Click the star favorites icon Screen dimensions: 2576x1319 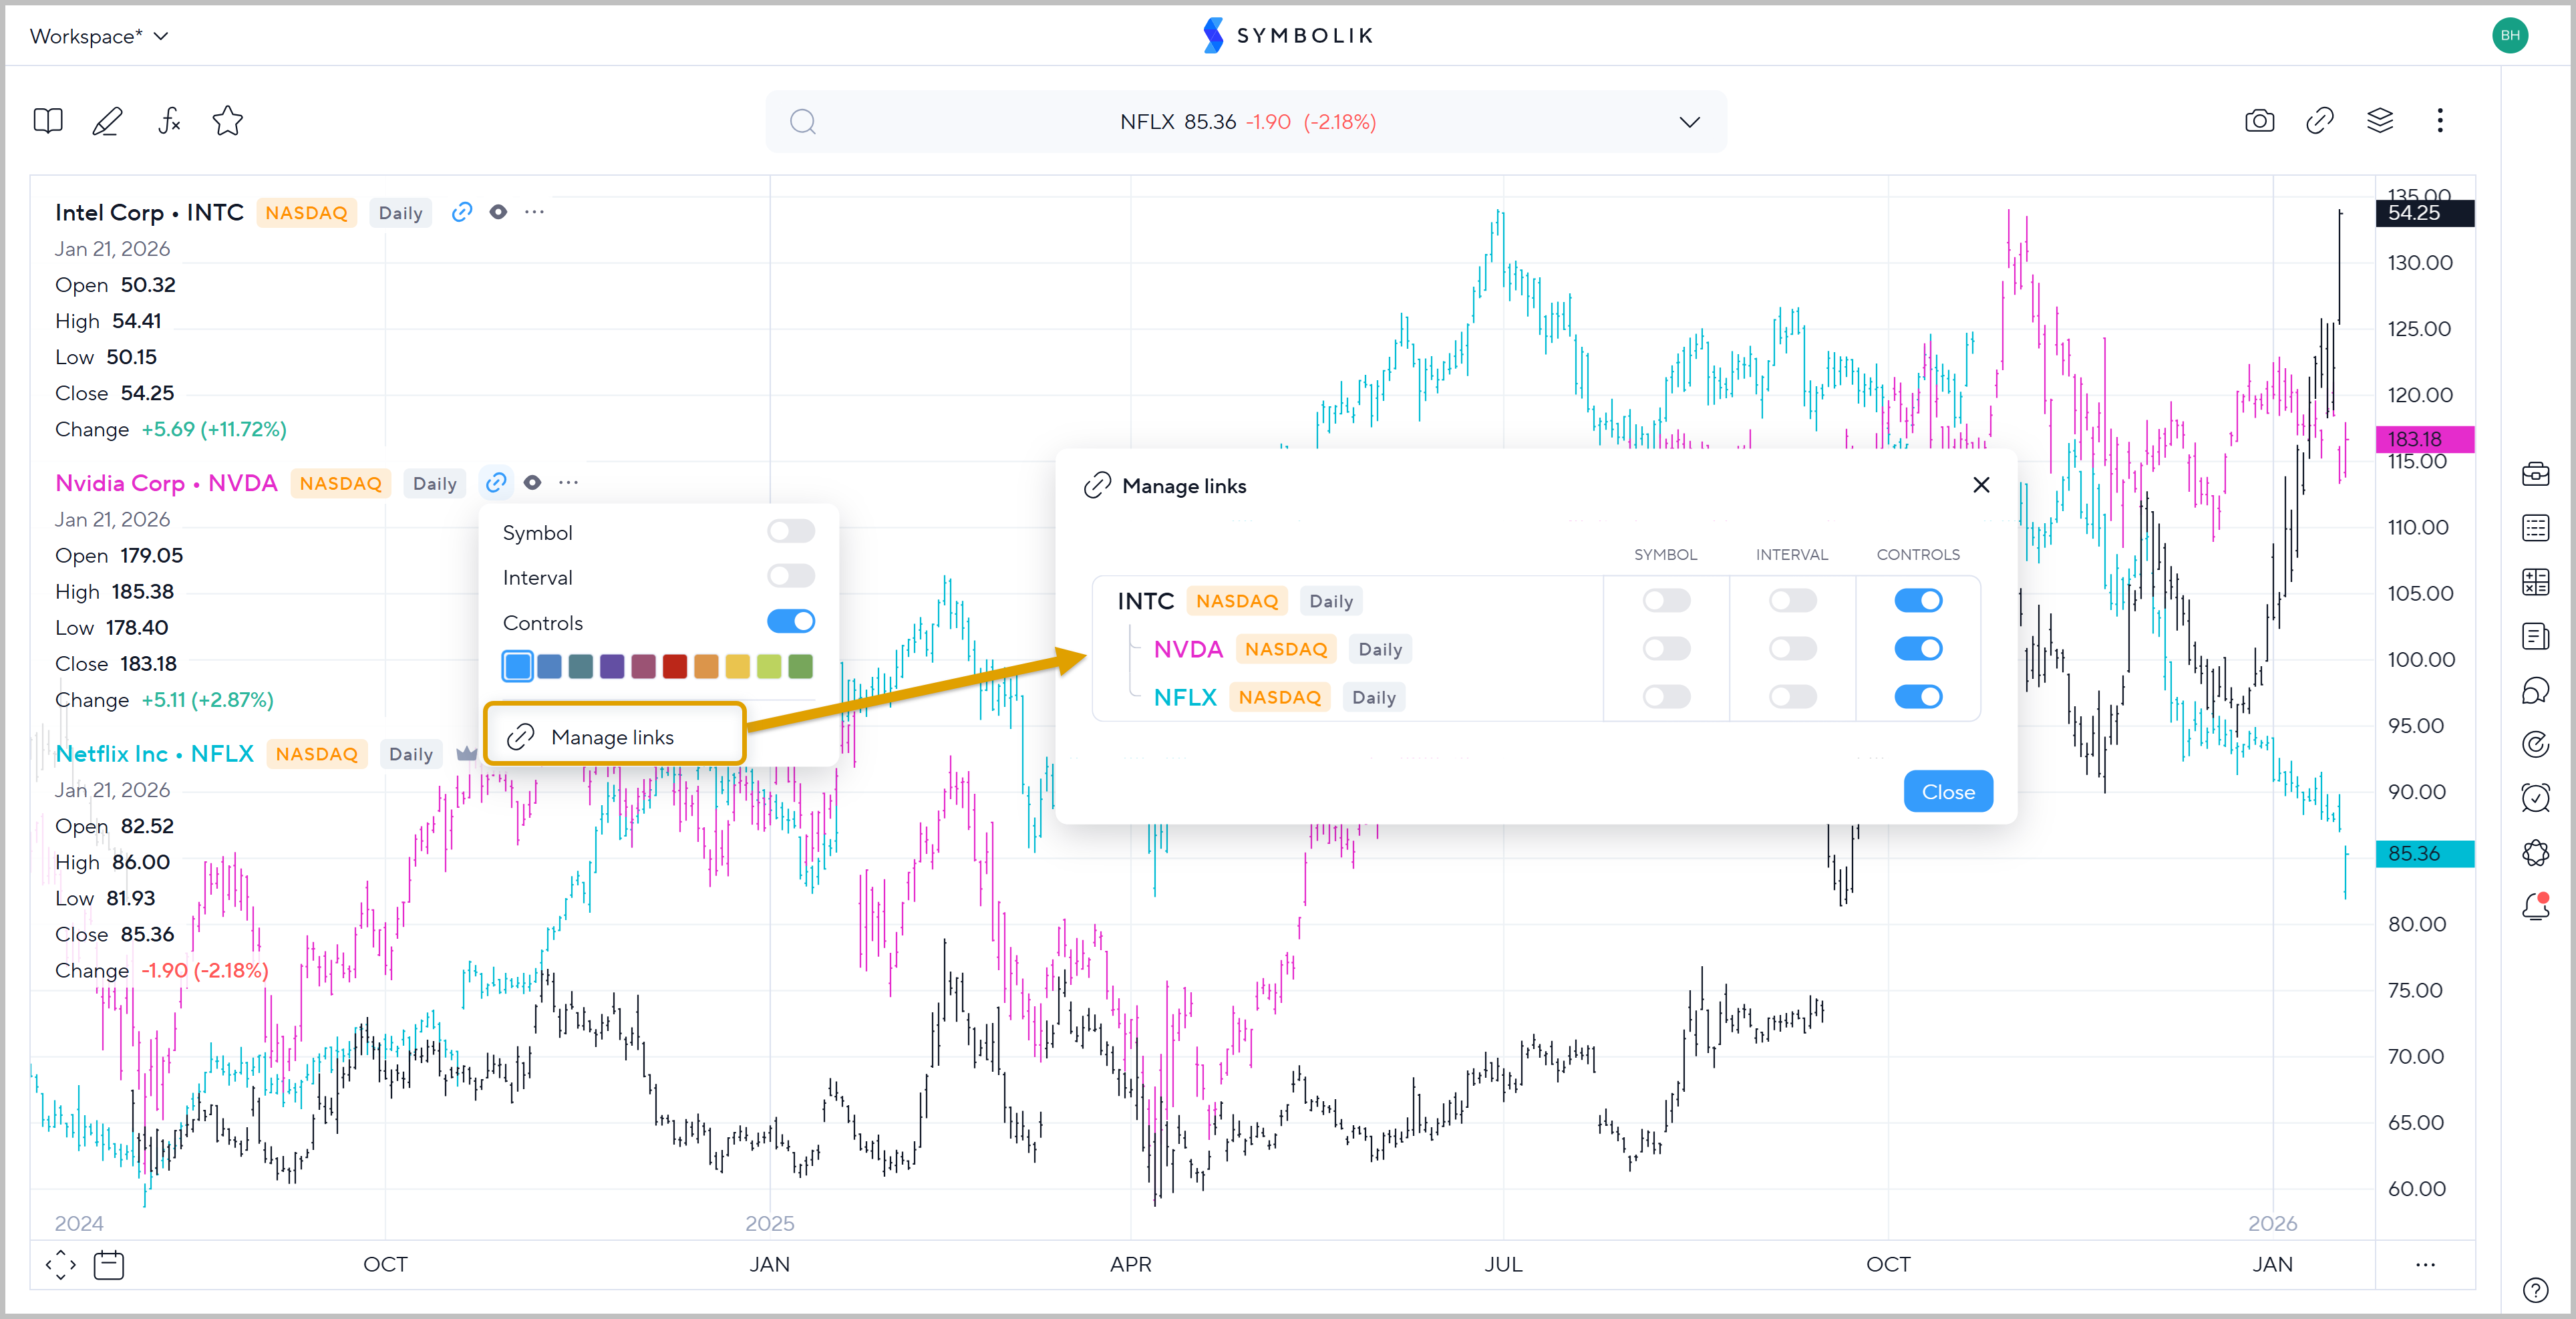[x=228, y=121]
